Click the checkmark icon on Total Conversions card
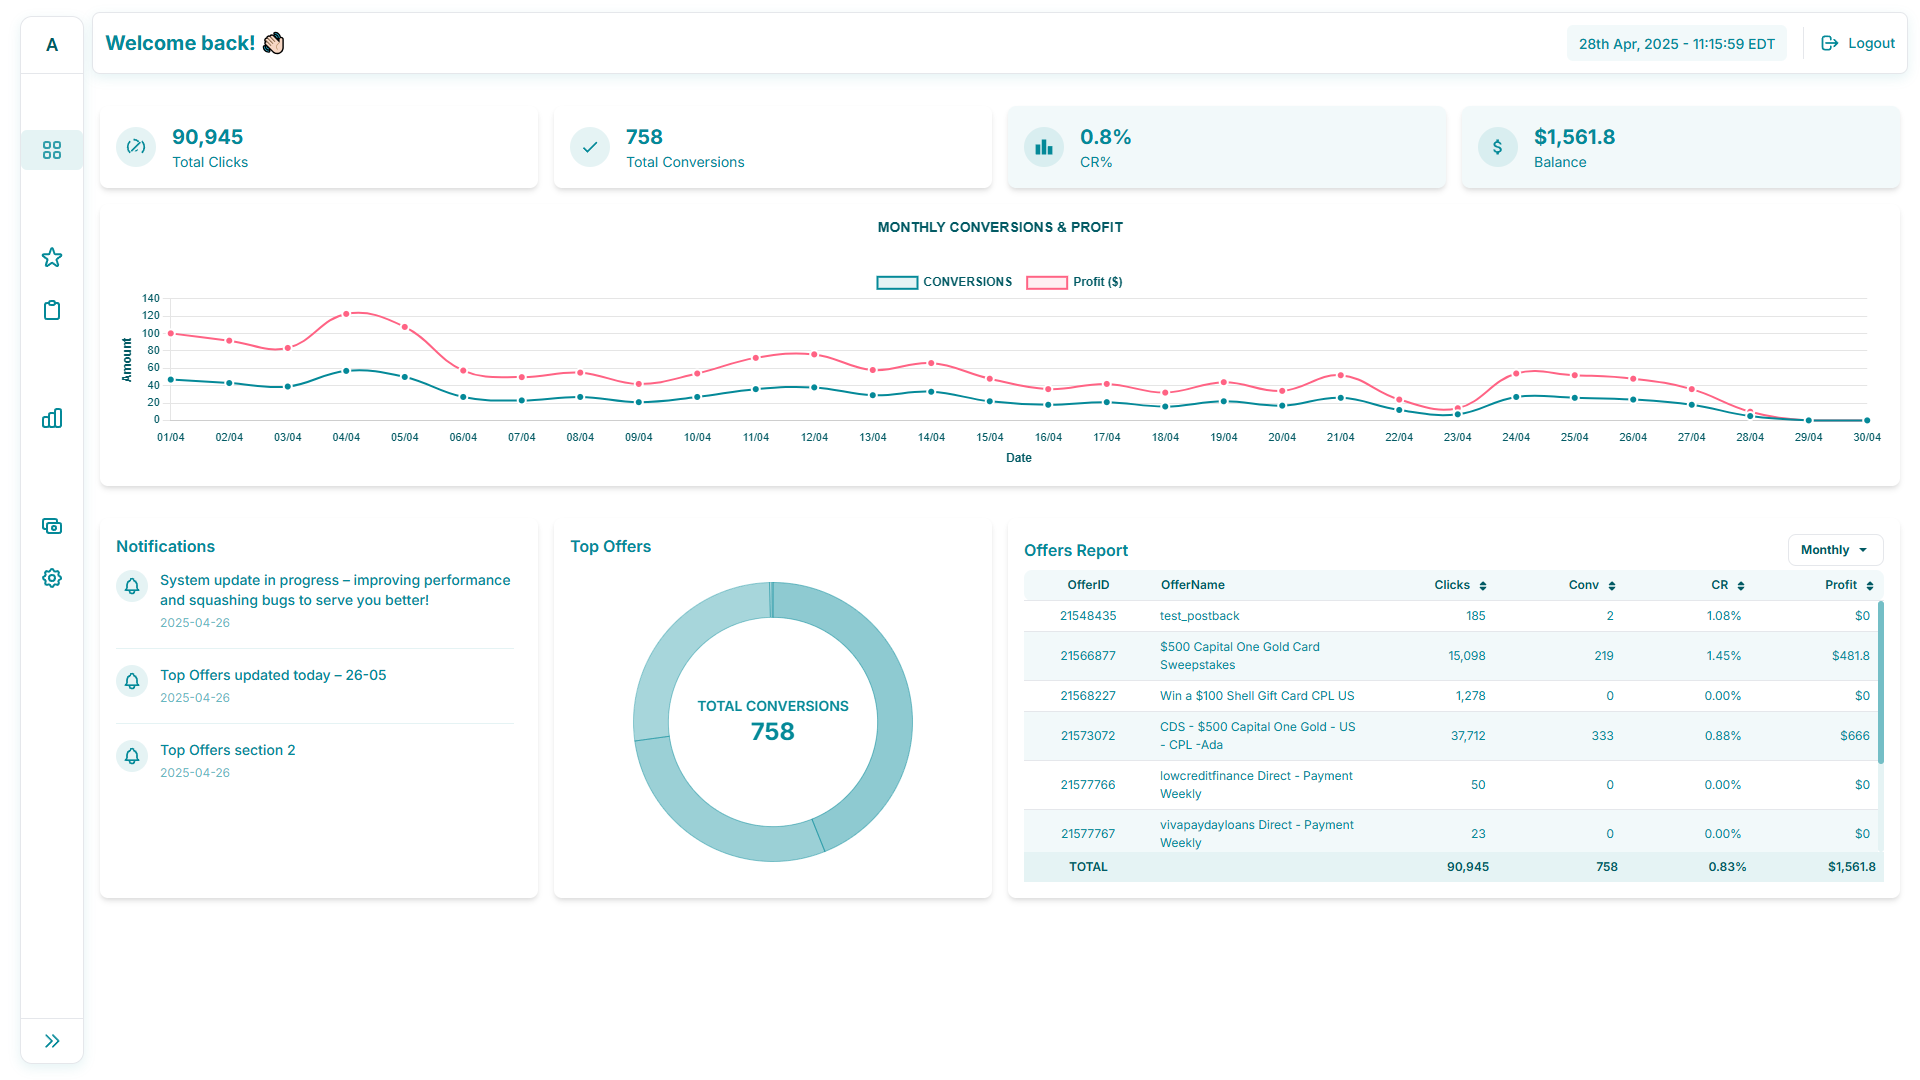This screenshot has height=1080, width=1920. 589,147
